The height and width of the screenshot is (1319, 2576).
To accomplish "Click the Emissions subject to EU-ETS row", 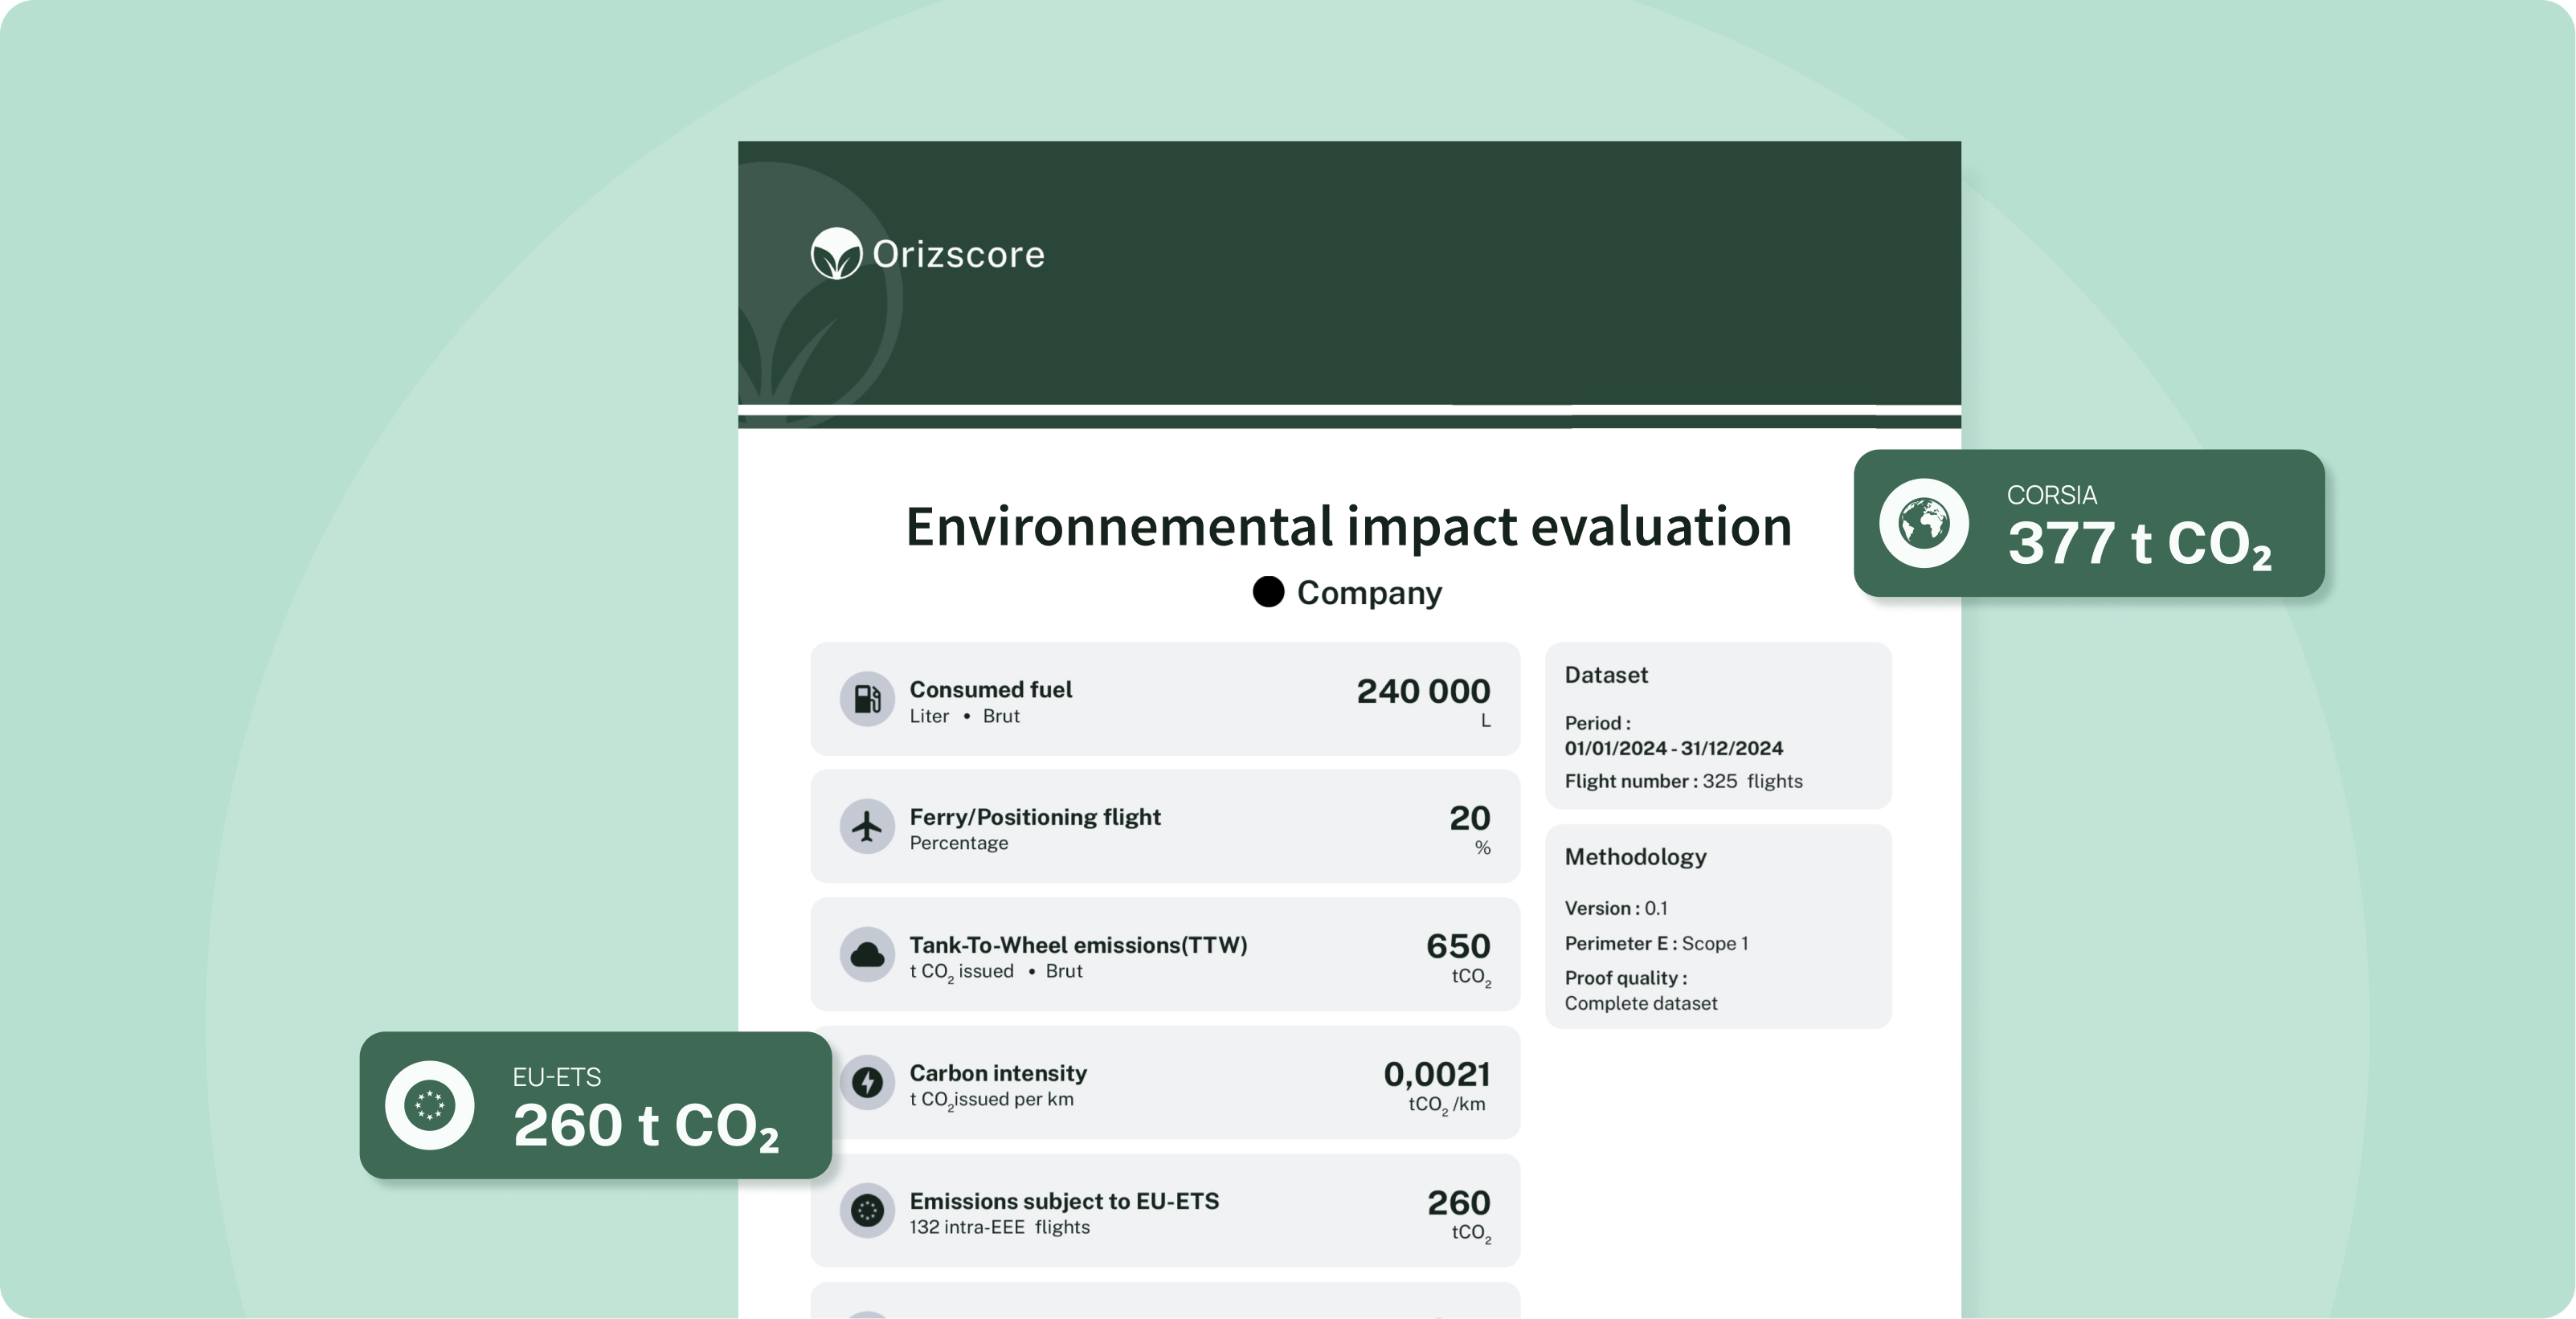I will tap(1165, 1211).
